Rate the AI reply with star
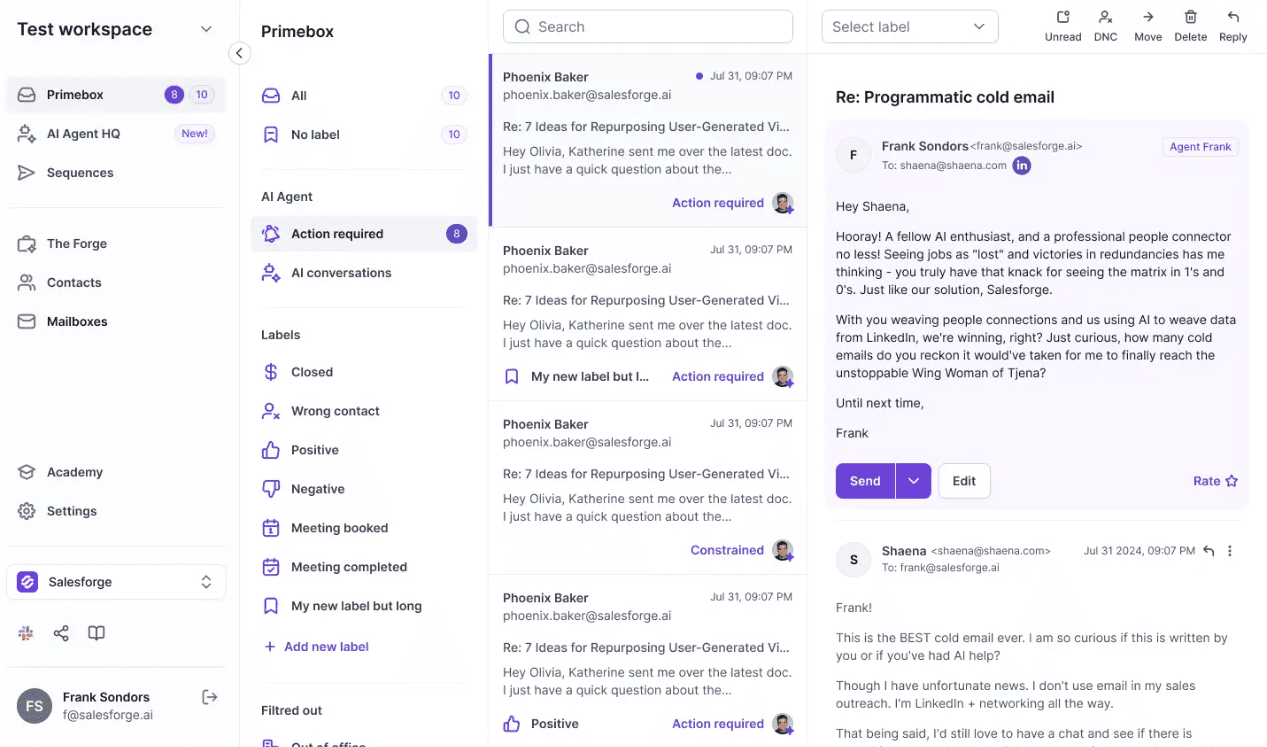Image resolution: width=1267 pixels, height=747 pixels. click(x=1216, y=481)
